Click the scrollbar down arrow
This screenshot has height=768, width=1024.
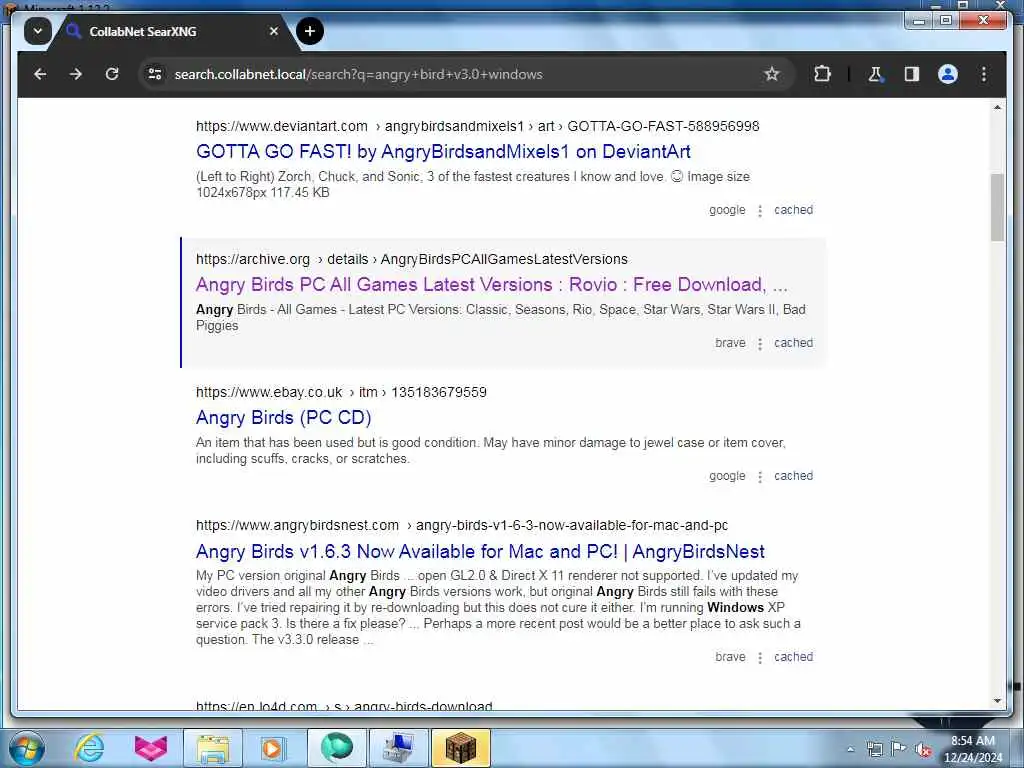coord(997,701)
